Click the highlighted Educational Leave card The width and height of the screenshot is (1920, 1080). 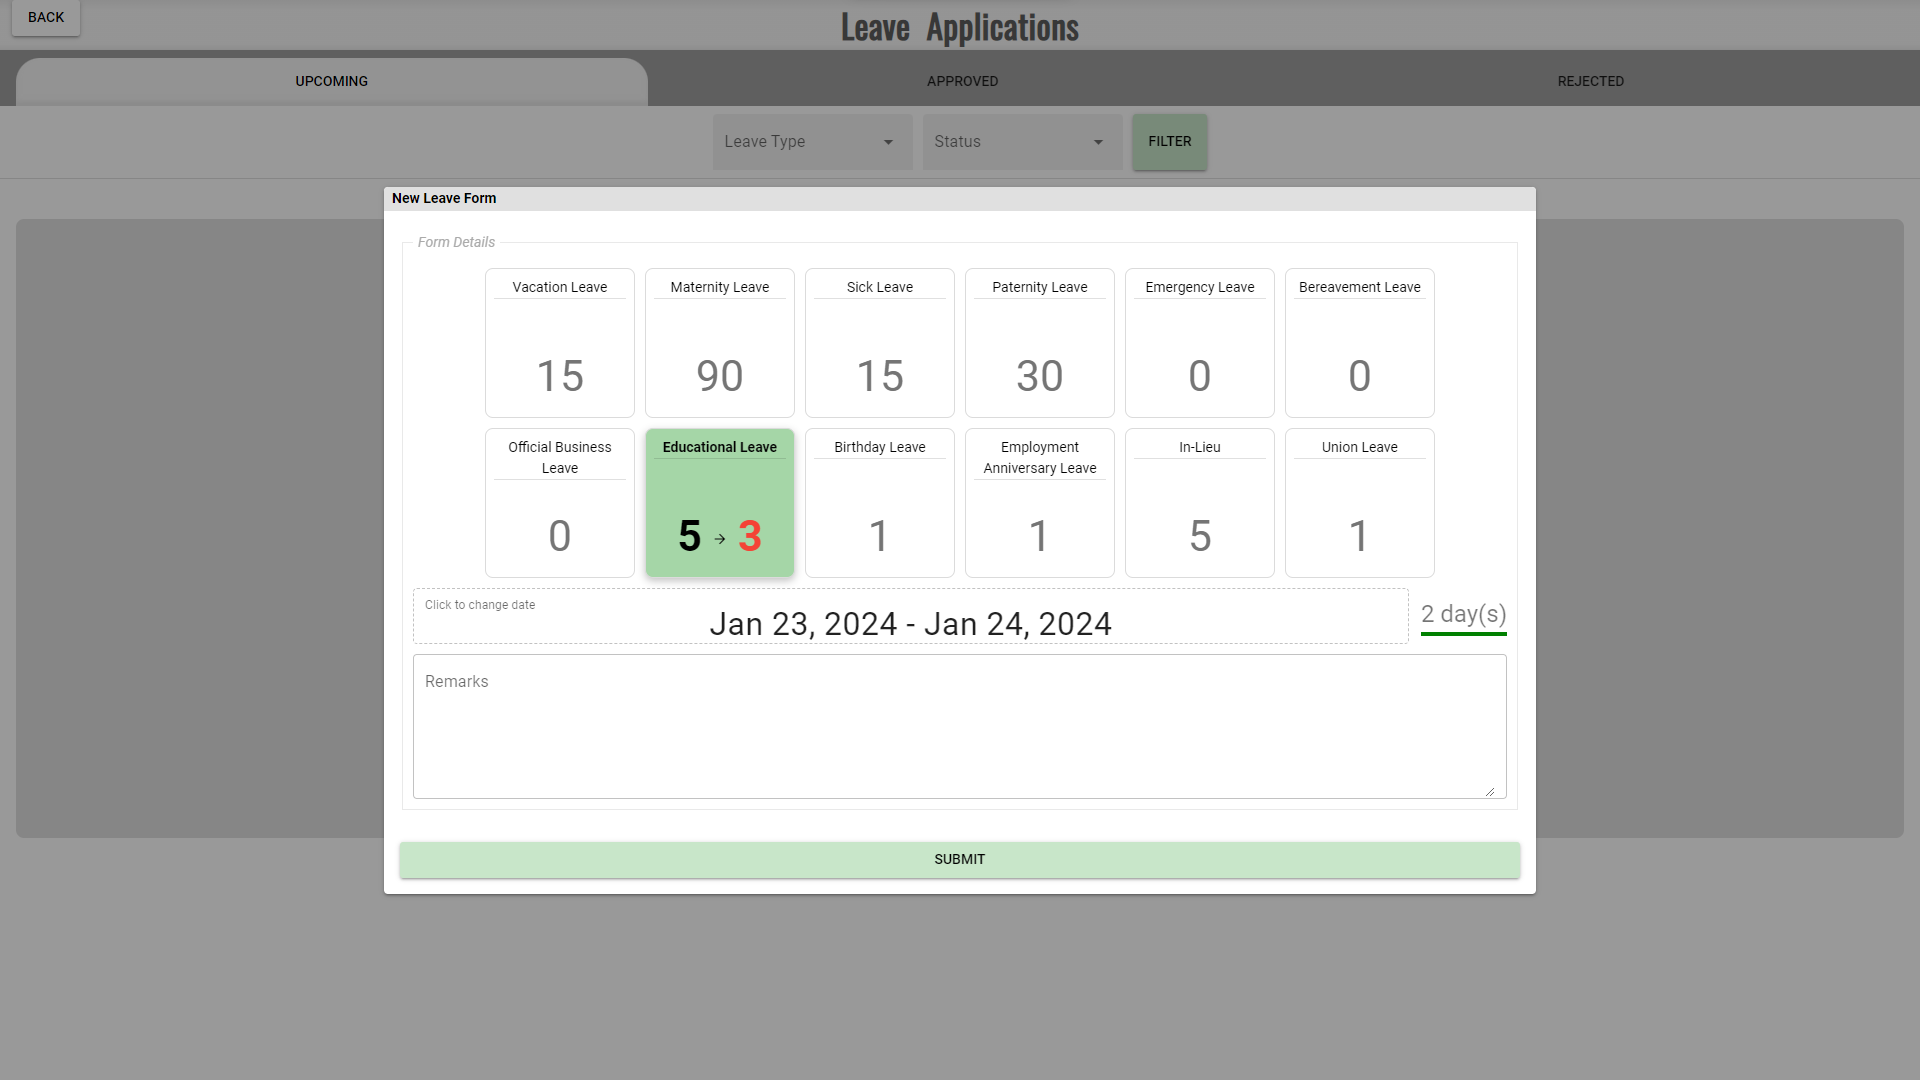point(719,503)
